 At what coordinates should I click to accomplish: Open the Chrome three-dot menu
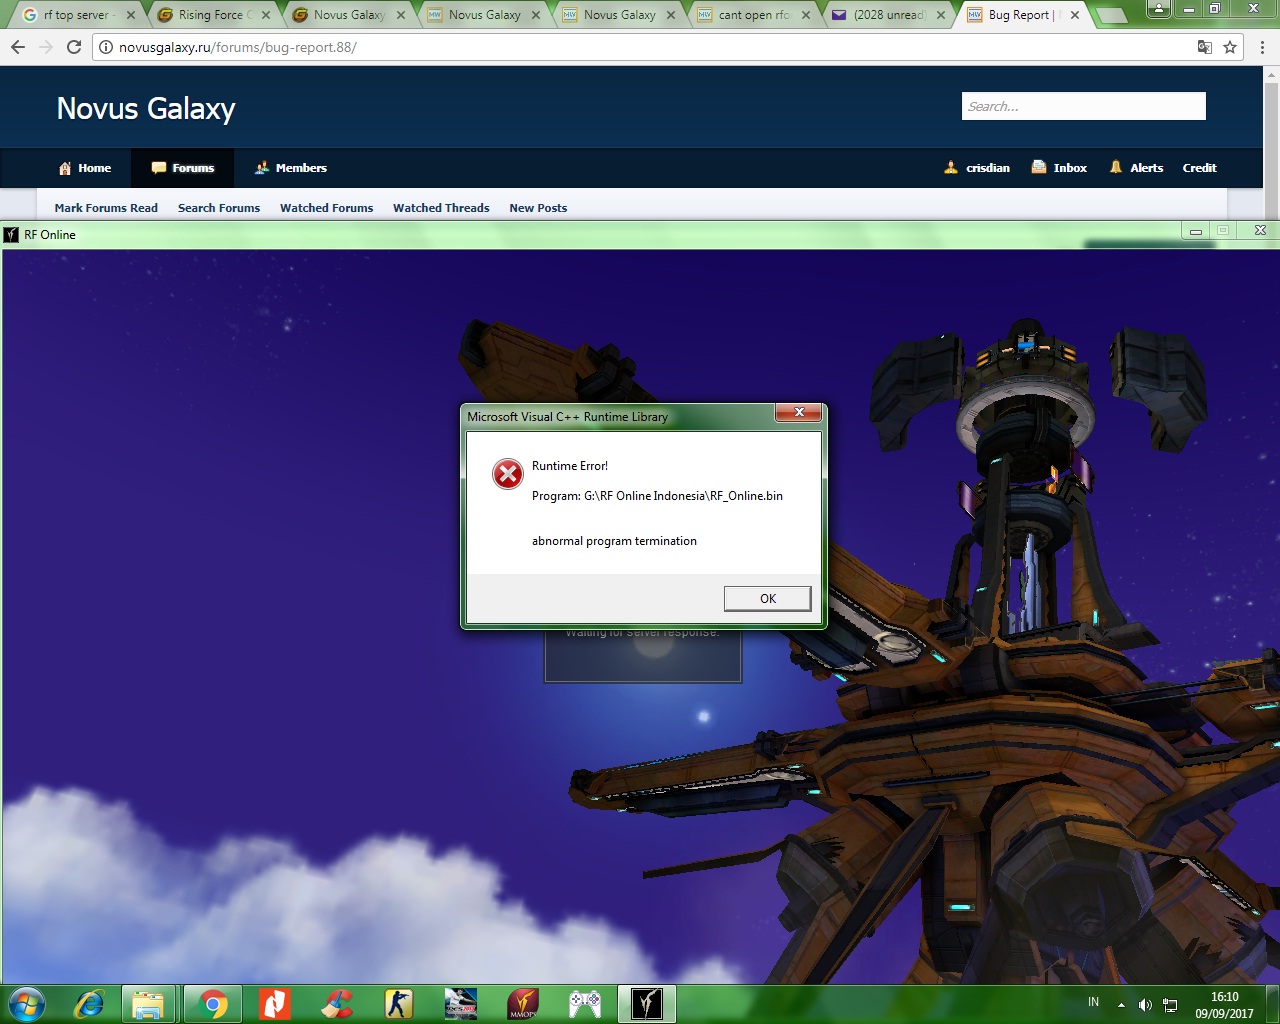point(1262,47)
